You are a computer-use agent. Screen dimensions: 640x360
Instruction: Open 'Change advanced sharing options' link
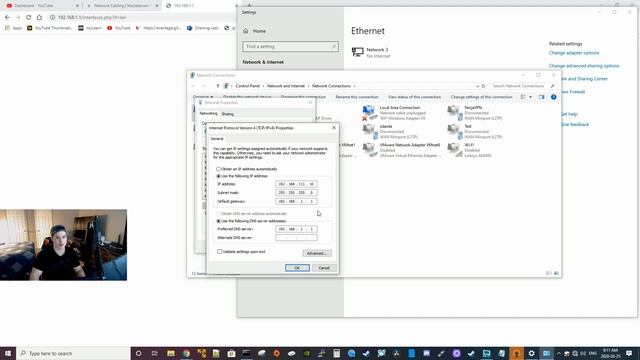pos(584,66)
